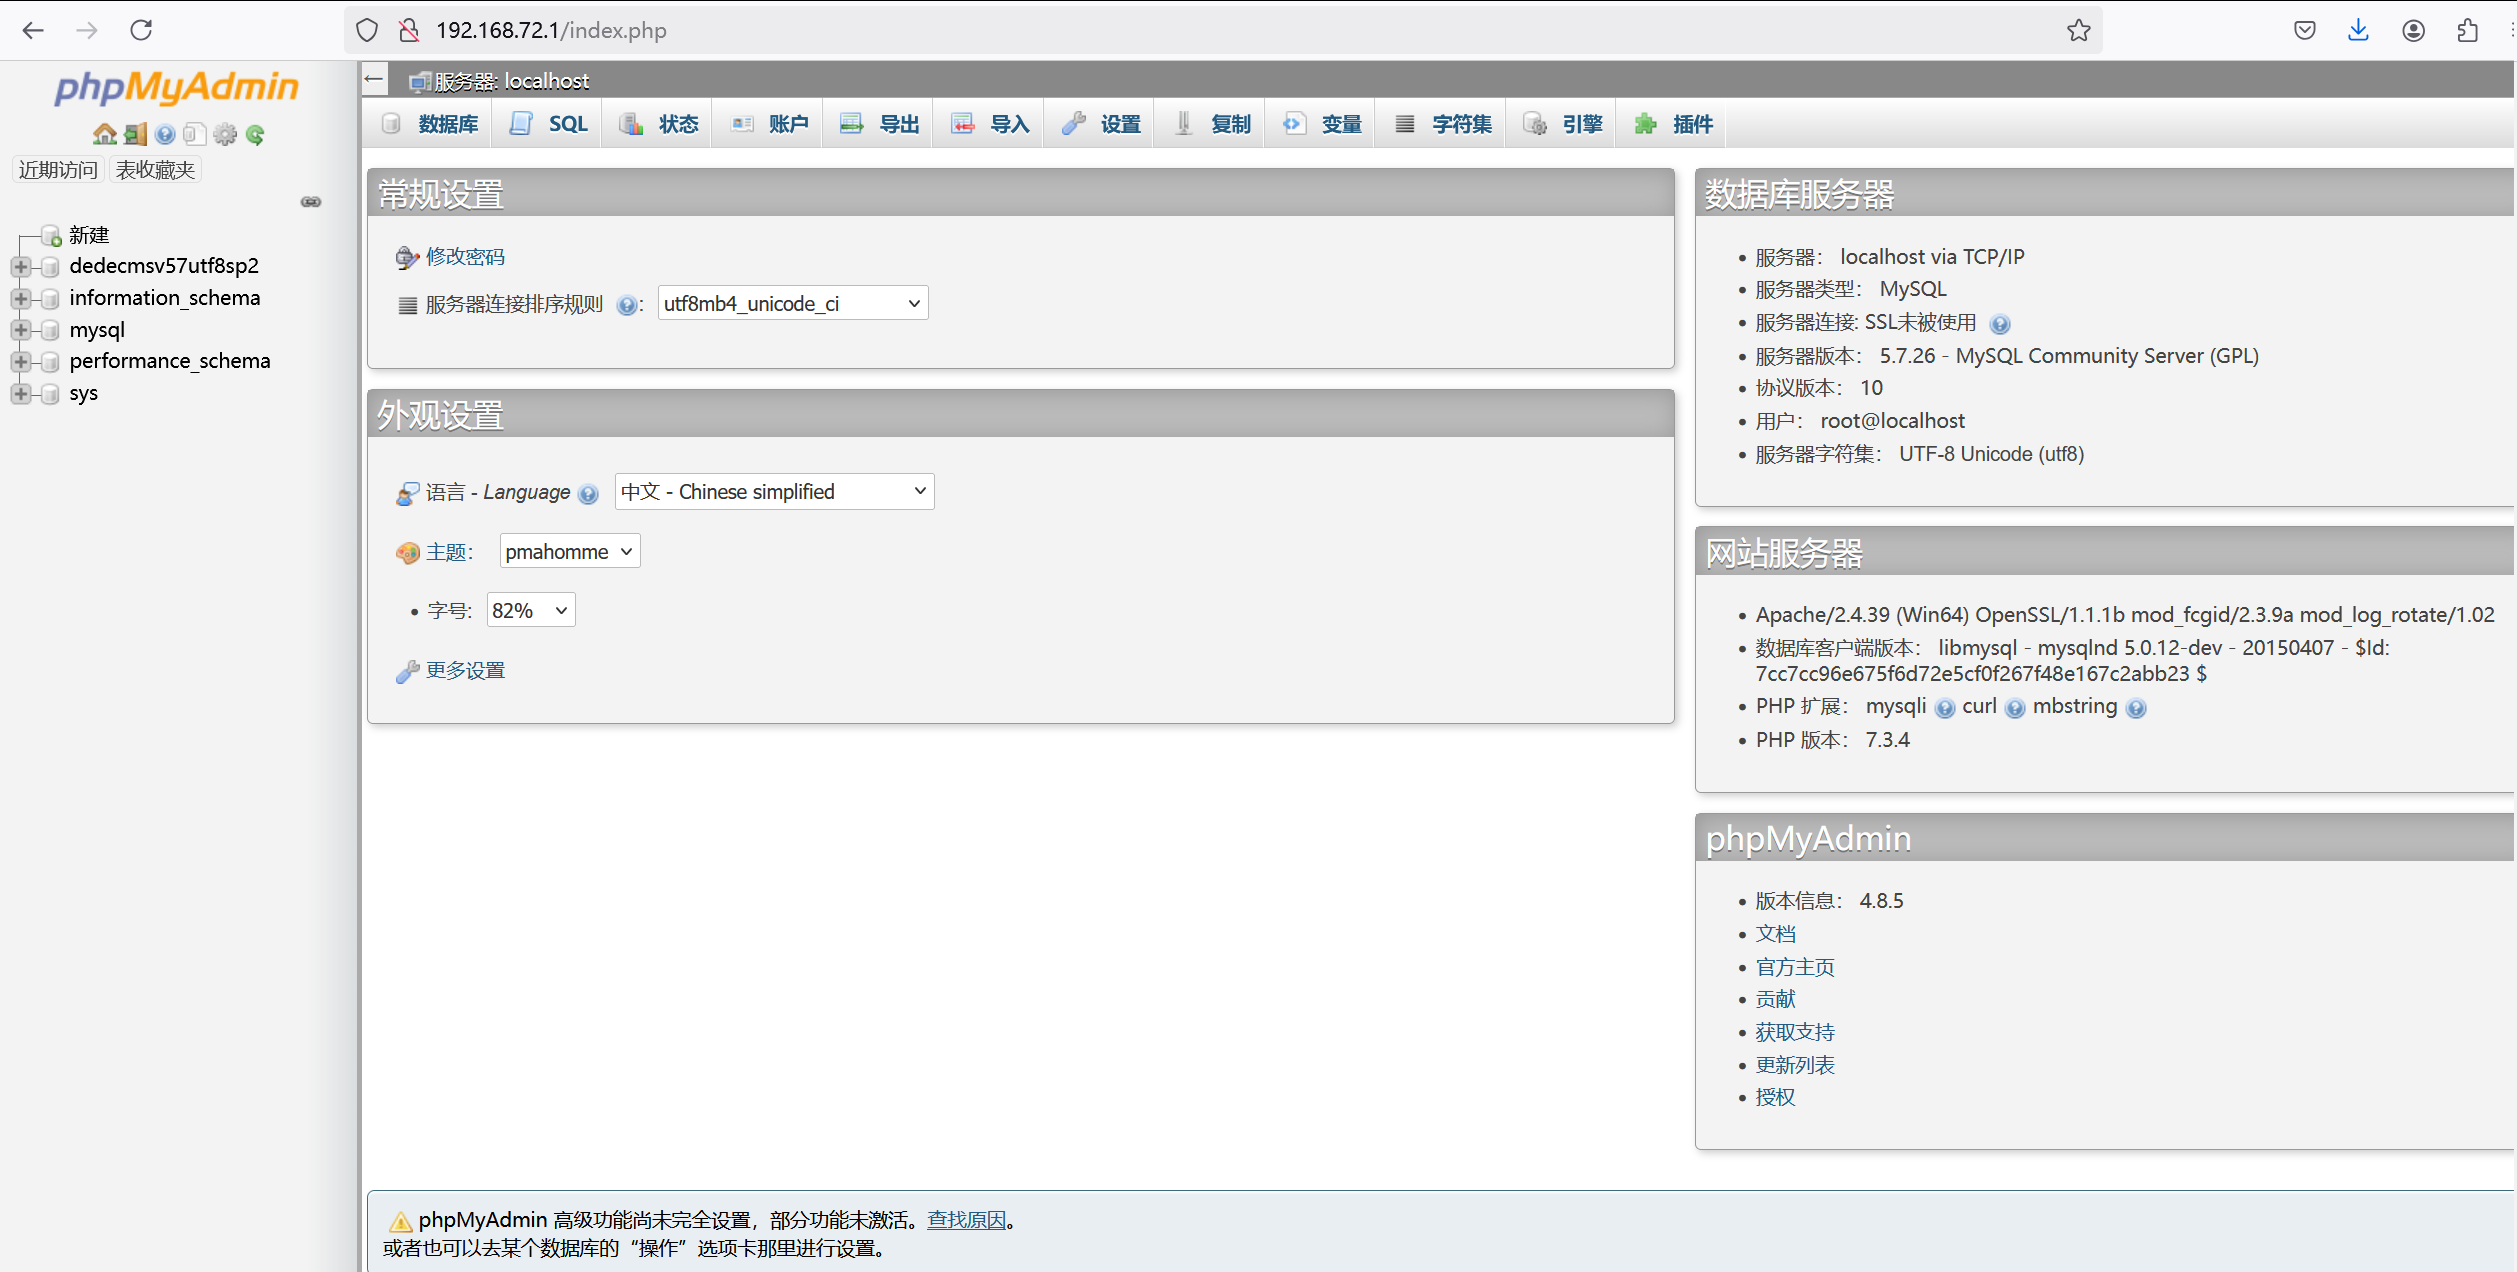Click database icon beside sys
Screen dimensions: 2517x1272
[50, 394]
